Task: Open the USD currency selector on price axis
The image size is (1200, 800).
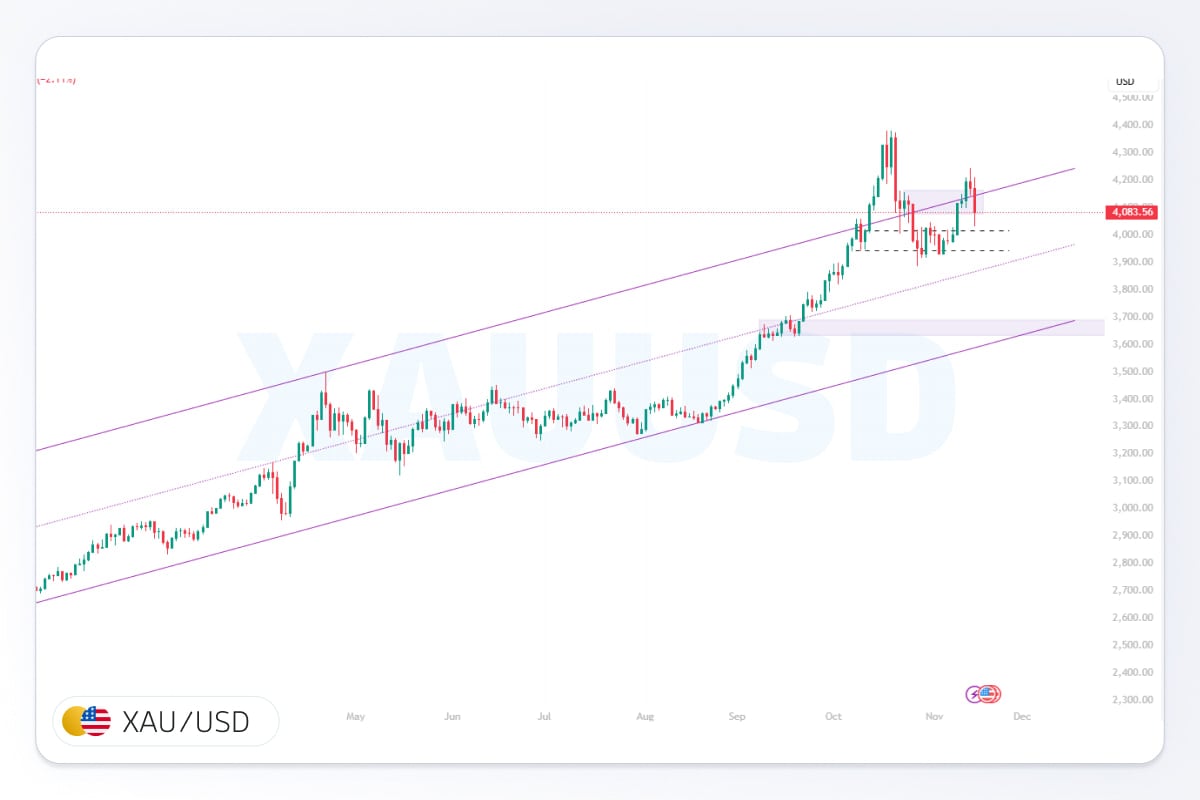Action: pyautogui.click(x=1125, y=81)
